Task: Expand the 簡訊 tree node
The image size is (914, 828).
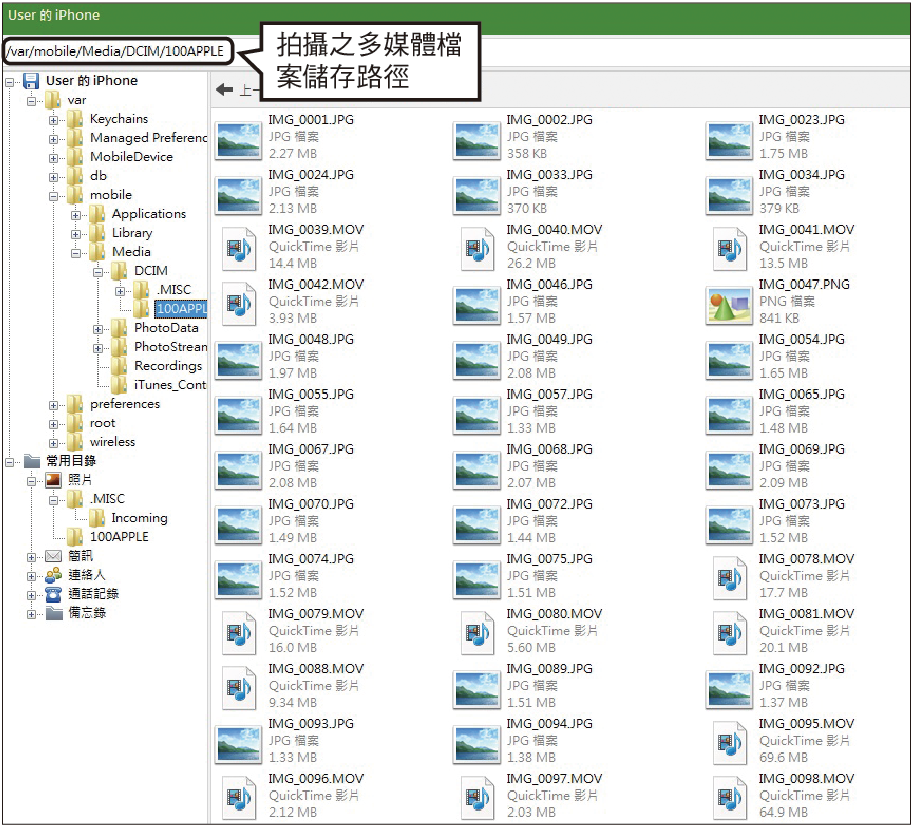Action: point(31,557)
